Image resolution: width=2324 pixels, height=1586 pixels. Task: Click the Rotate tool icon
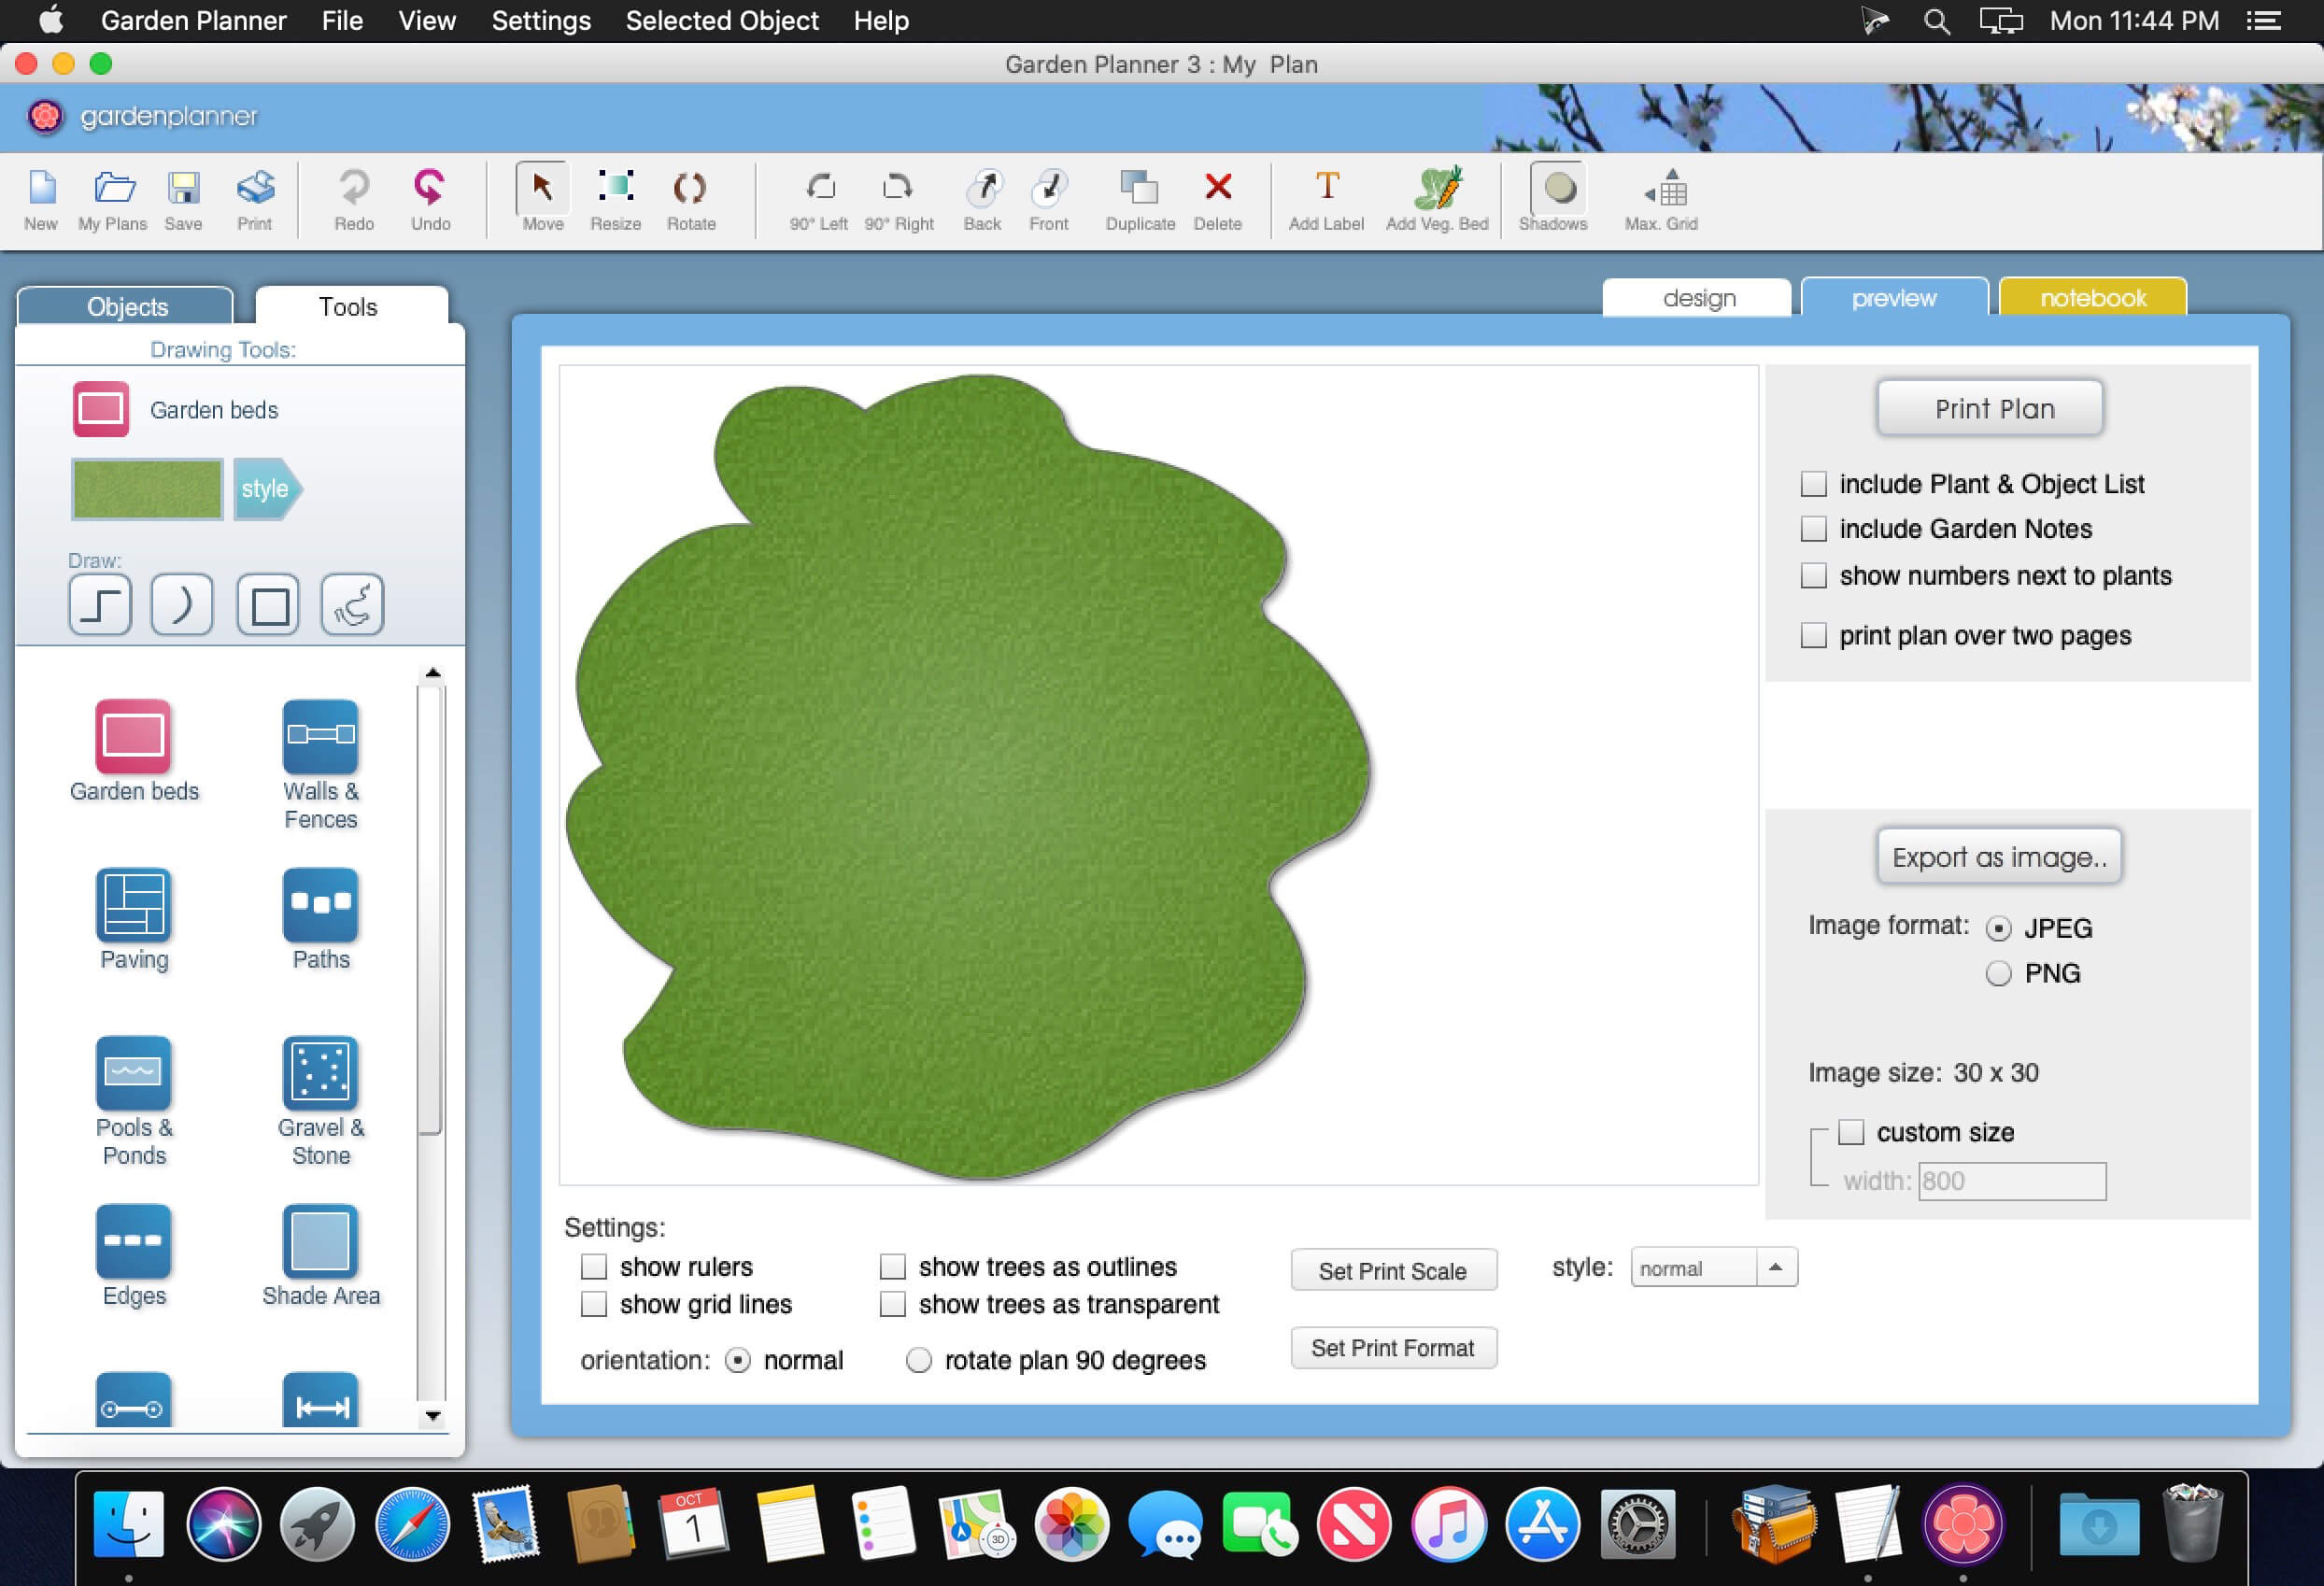690,188
